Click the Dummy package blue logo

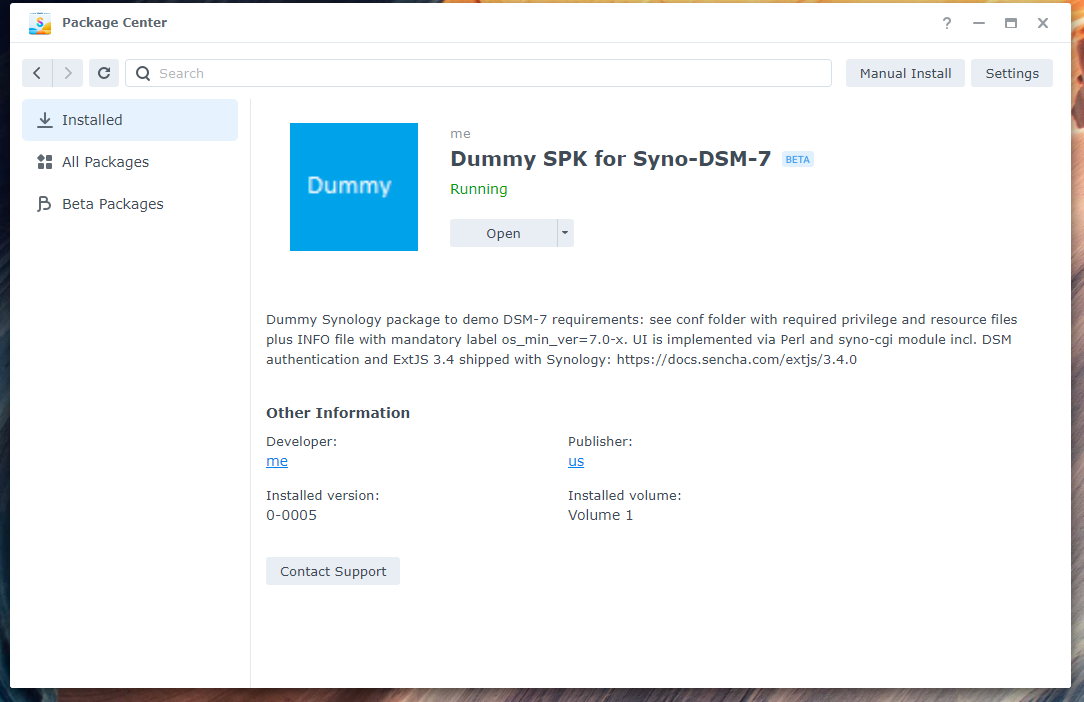click(x=354, y=187)
